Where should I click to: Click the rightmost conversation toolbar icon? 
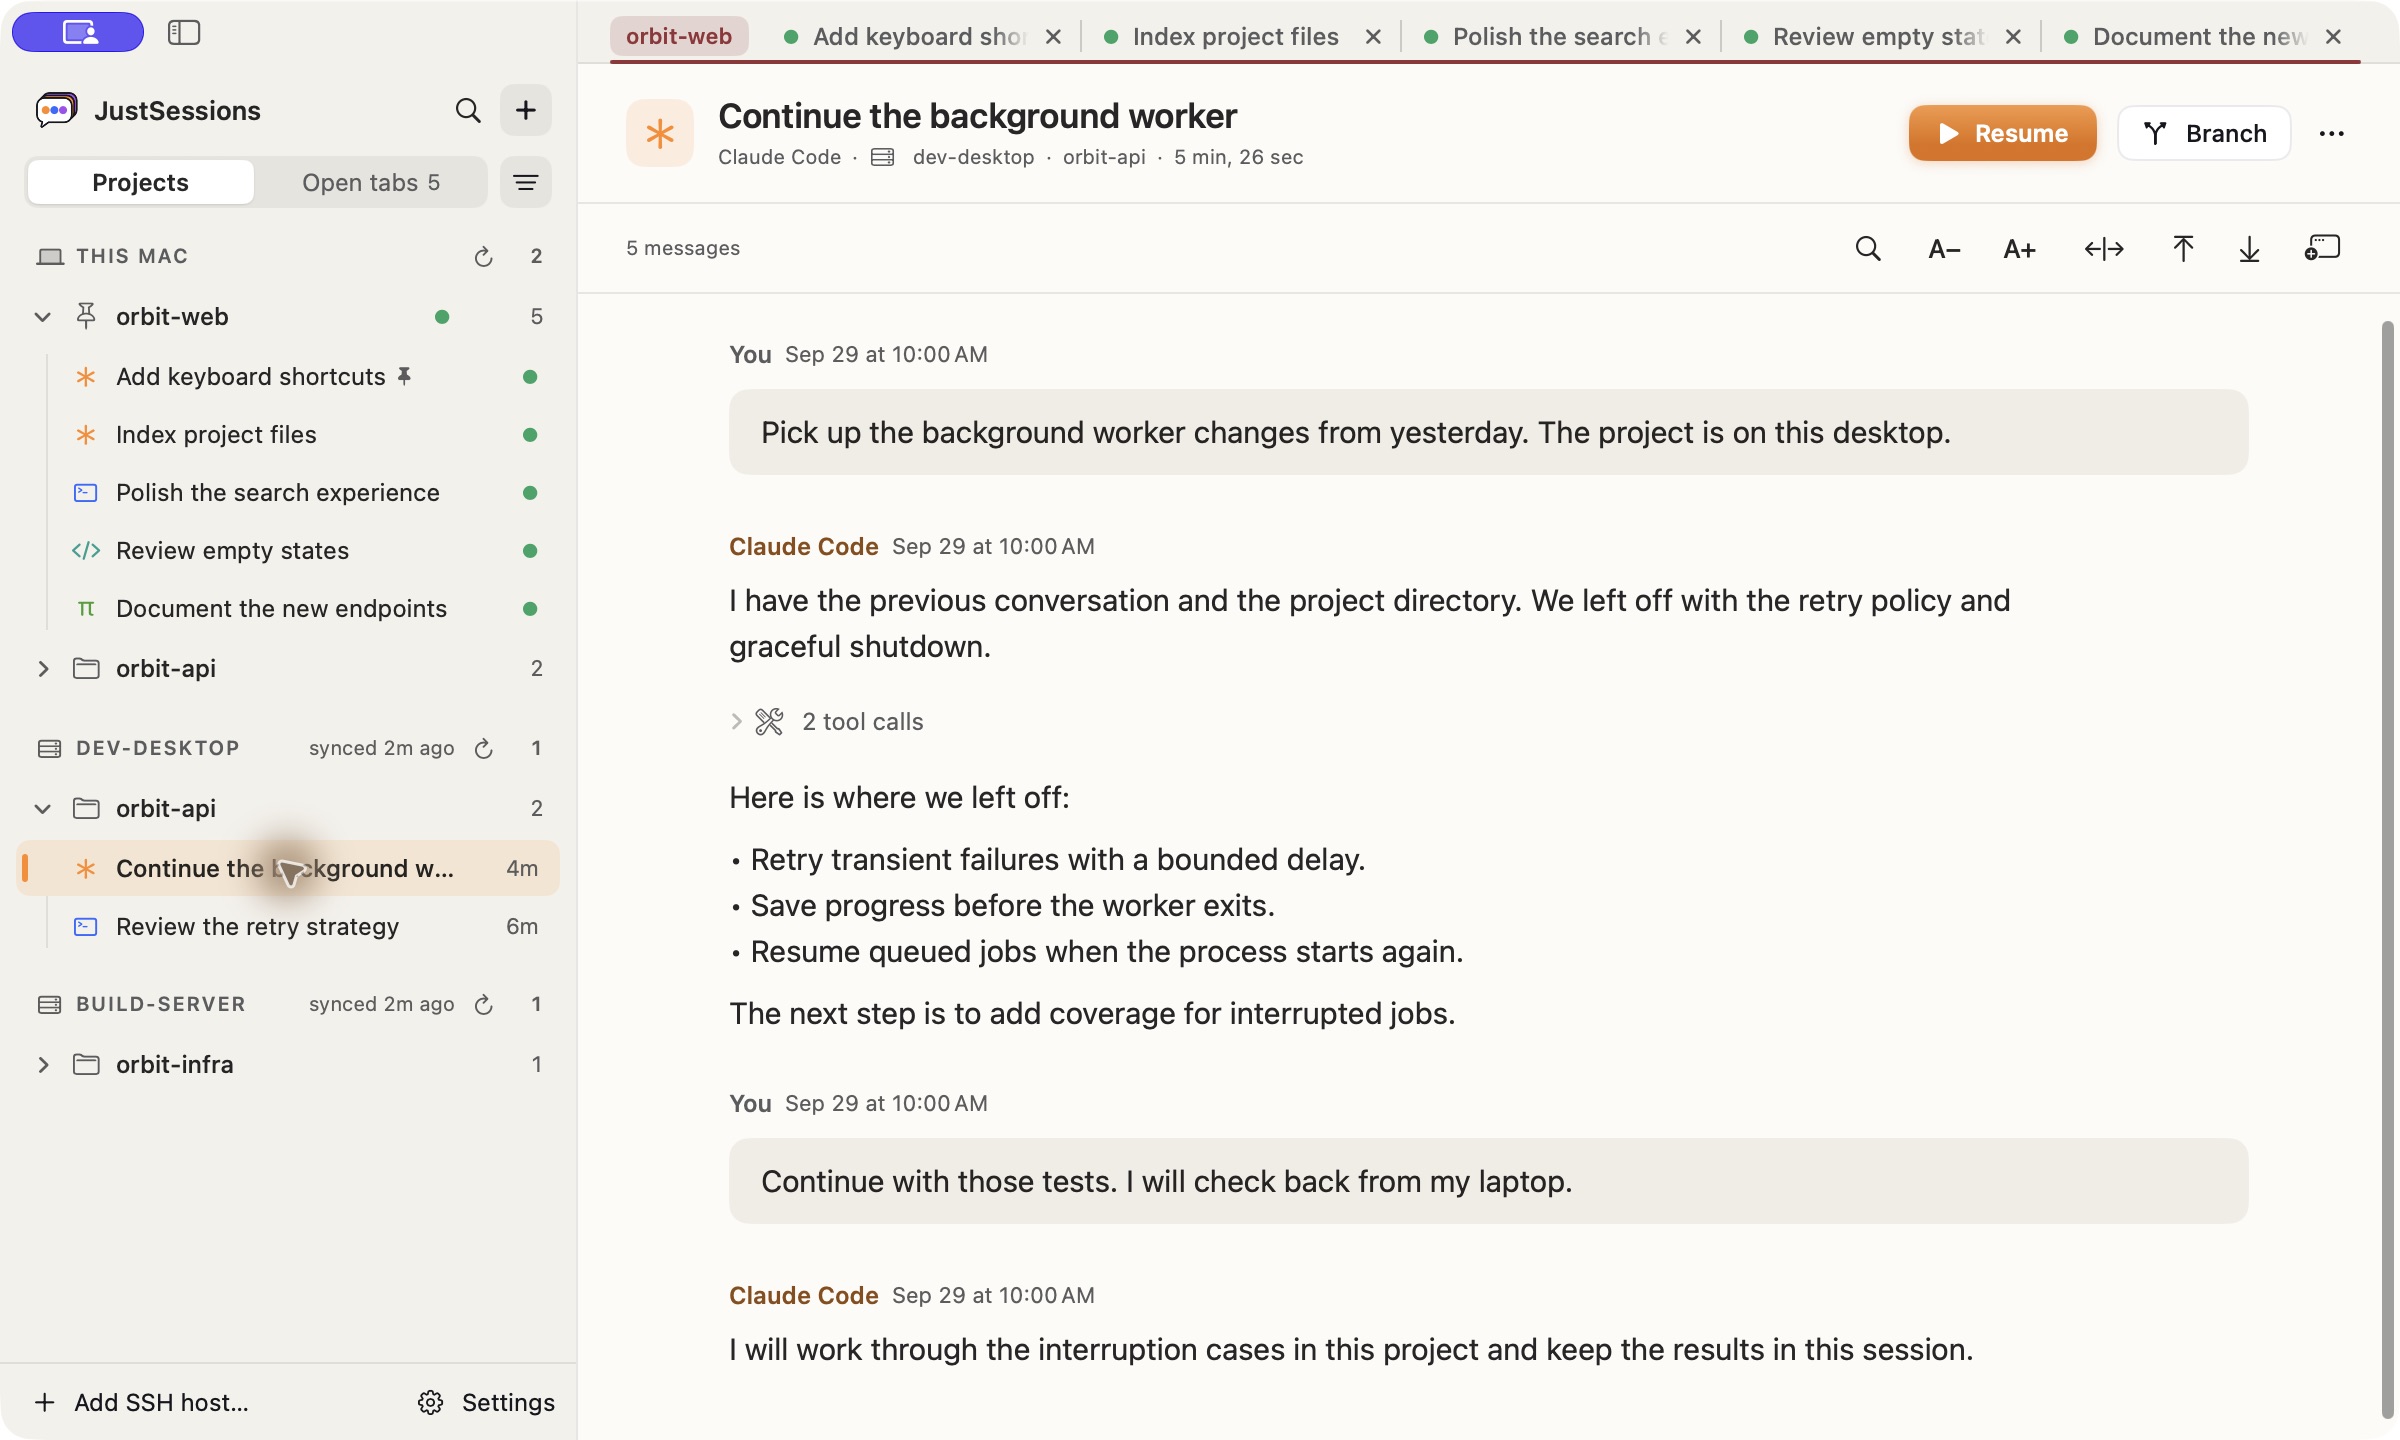[2322, 248]
